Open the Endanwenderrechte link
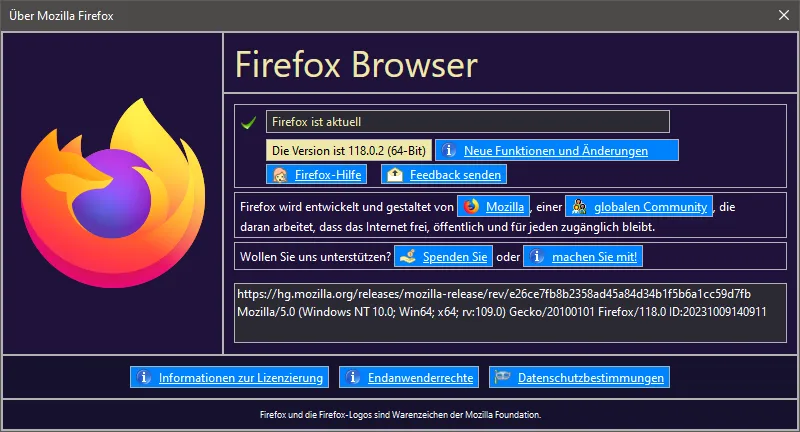The width and height of the screenshot is (800, 432). click(x=409, y=377)
